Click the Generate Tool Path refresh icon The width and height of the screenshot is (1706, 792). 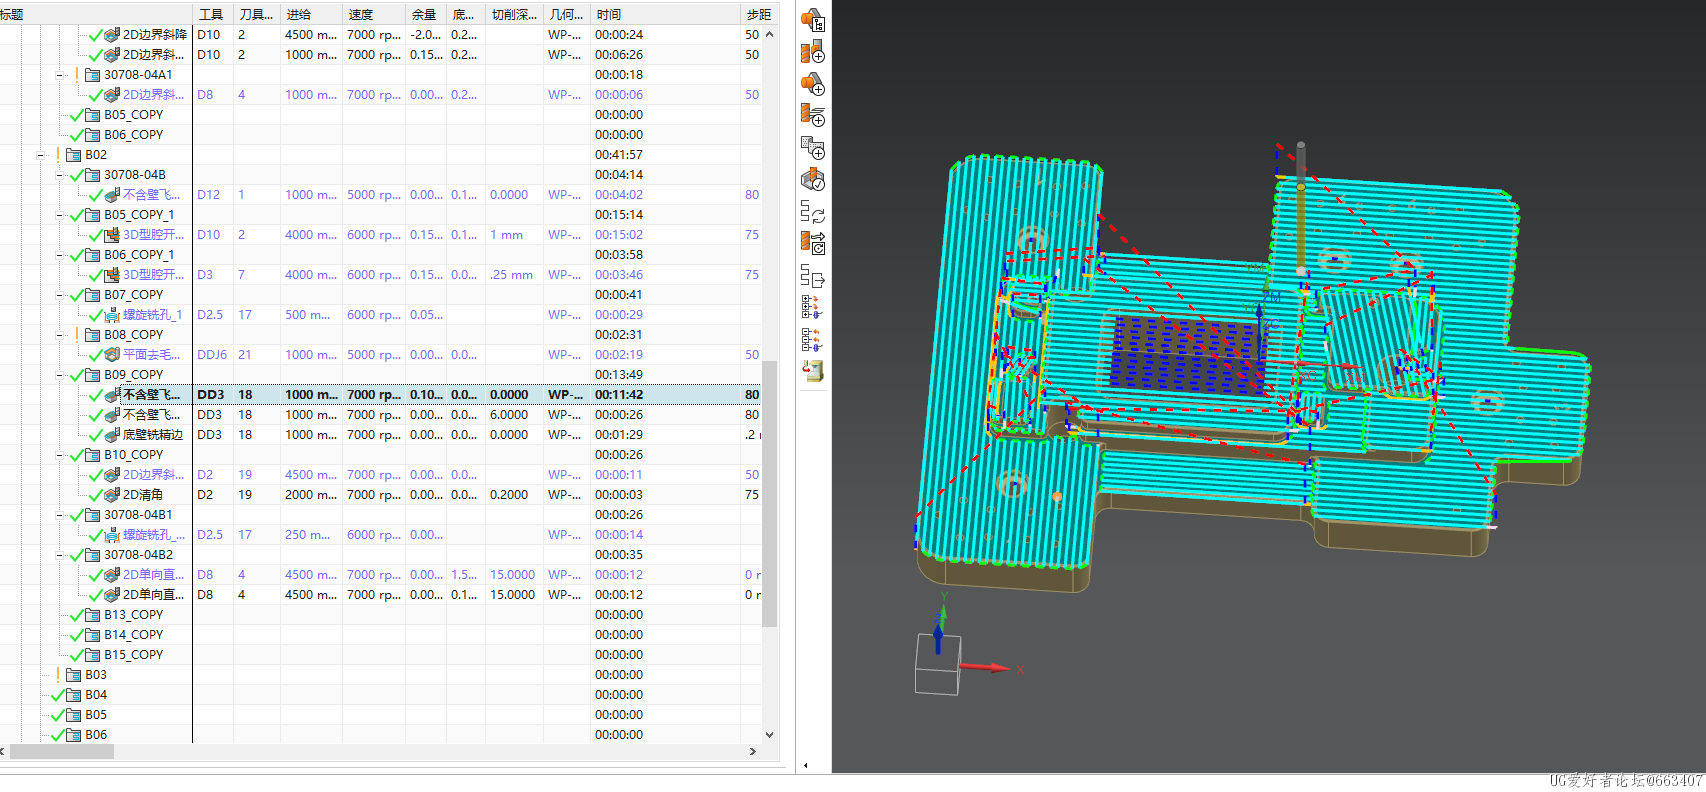pyautogui.click(x=813, y=212)
